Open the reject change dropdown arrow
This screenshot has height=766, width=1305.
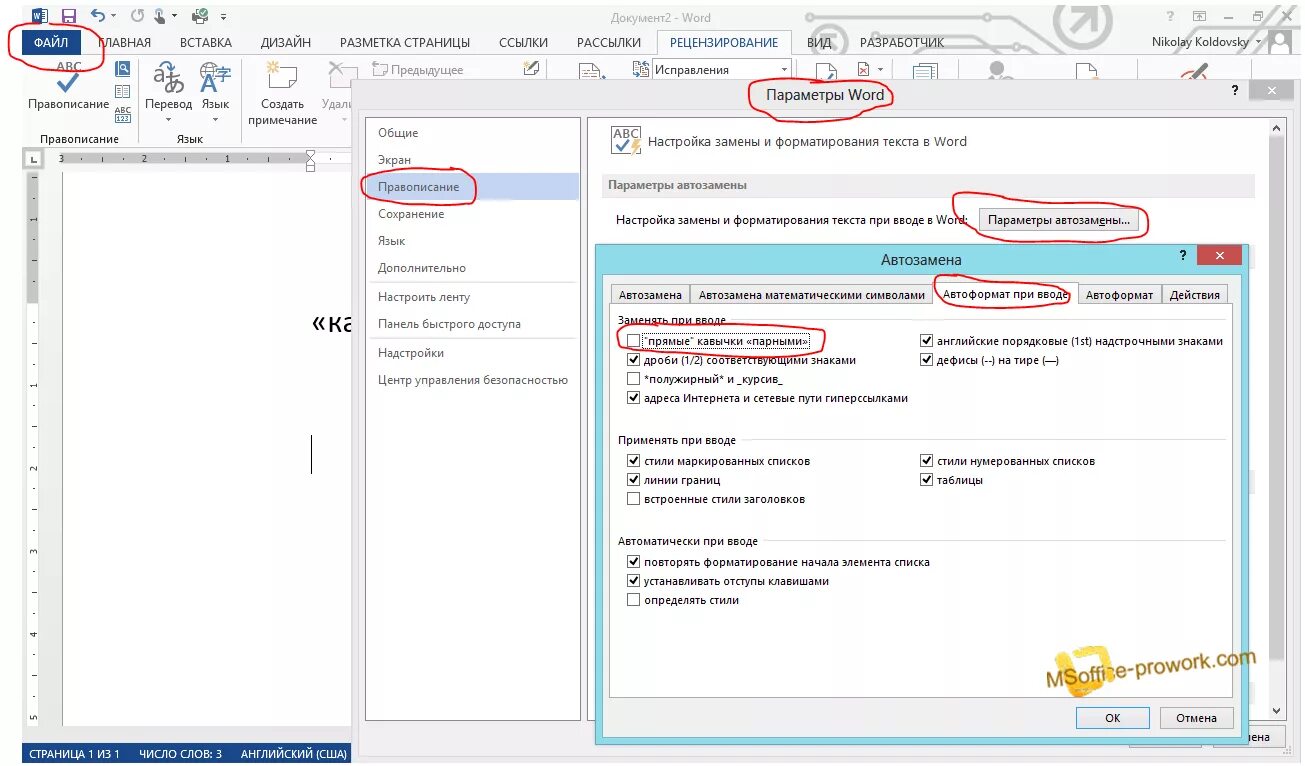[x=881, y=70]
